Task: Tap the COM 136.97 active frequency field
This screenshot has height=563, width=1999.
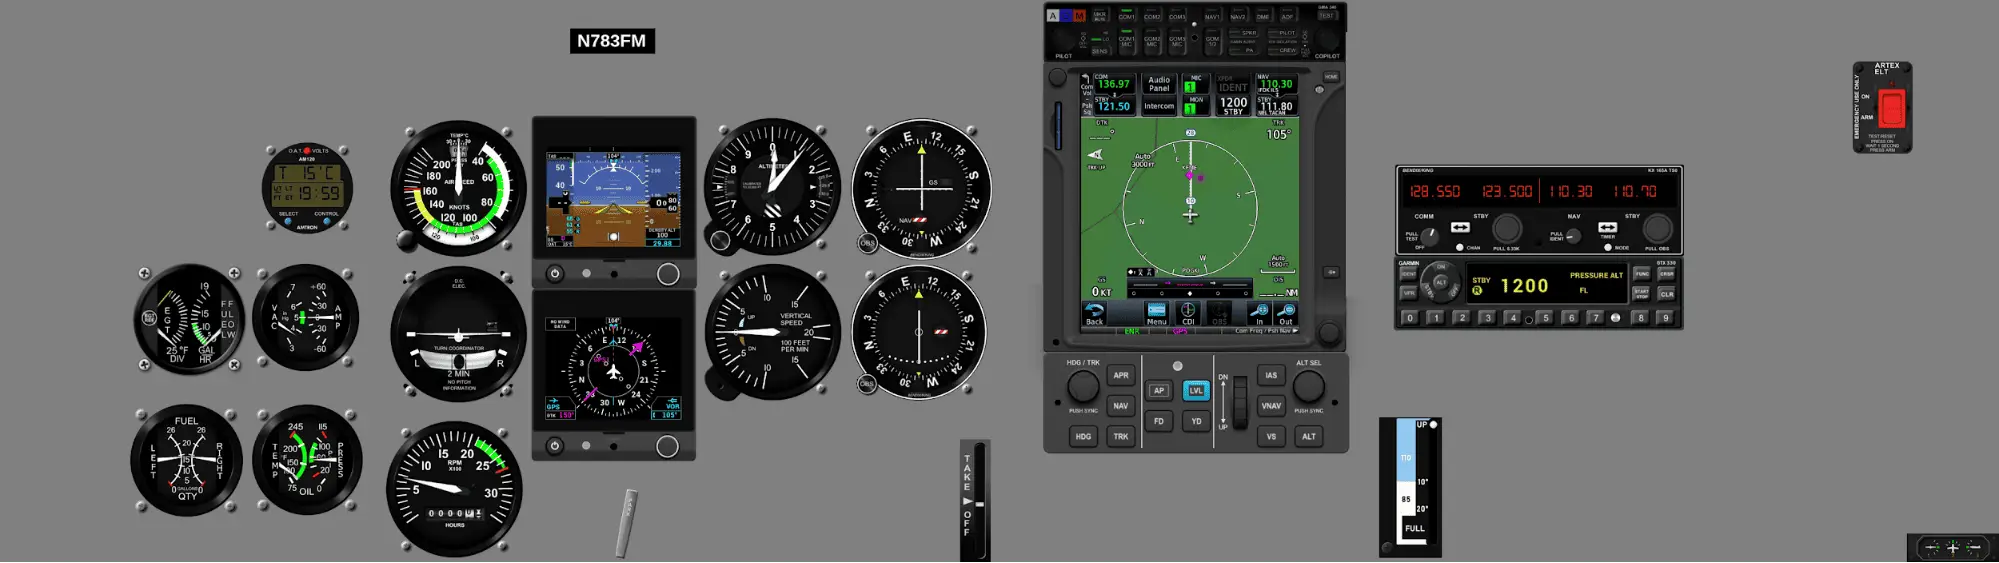Action: [1113, 82]
